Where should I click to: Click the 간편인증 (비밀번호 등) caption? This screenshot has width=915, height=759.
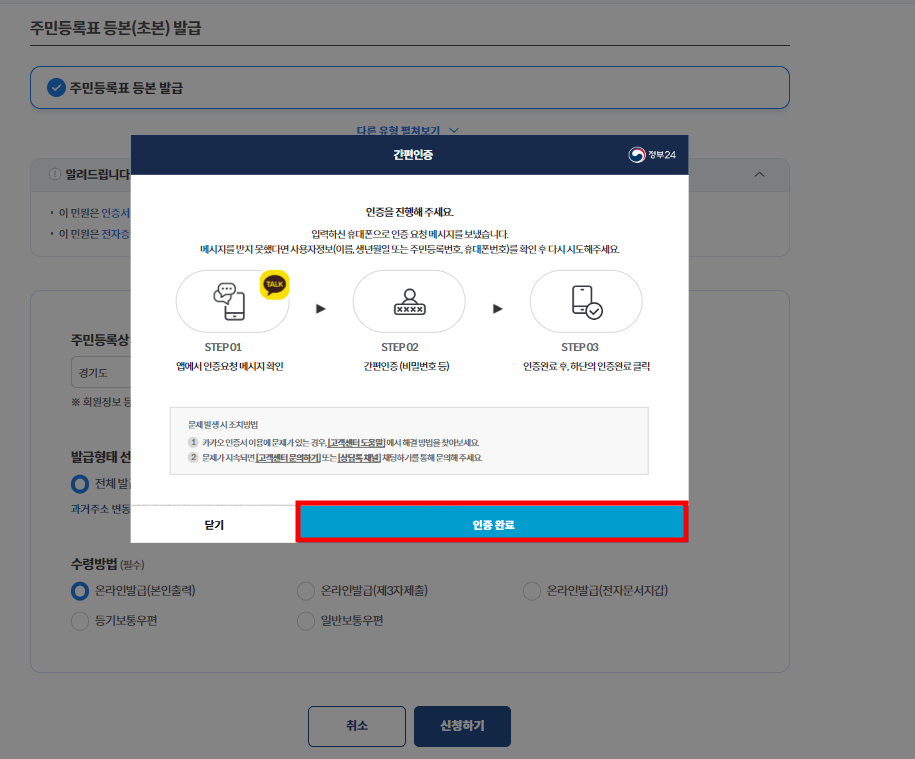point(406,366)
